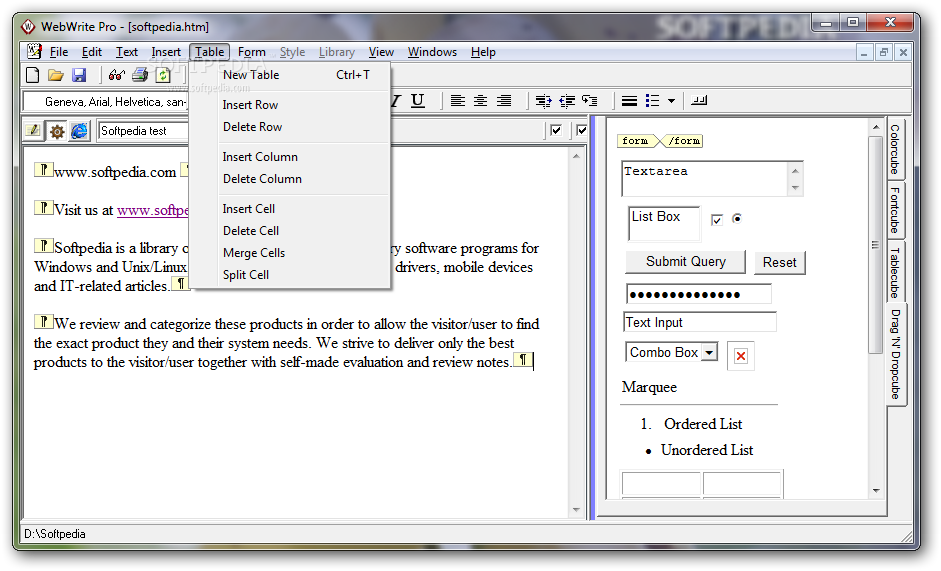Choose Split Cell menu entry
Viewport: 941px width, 571px height.
(x=290, y=275)
